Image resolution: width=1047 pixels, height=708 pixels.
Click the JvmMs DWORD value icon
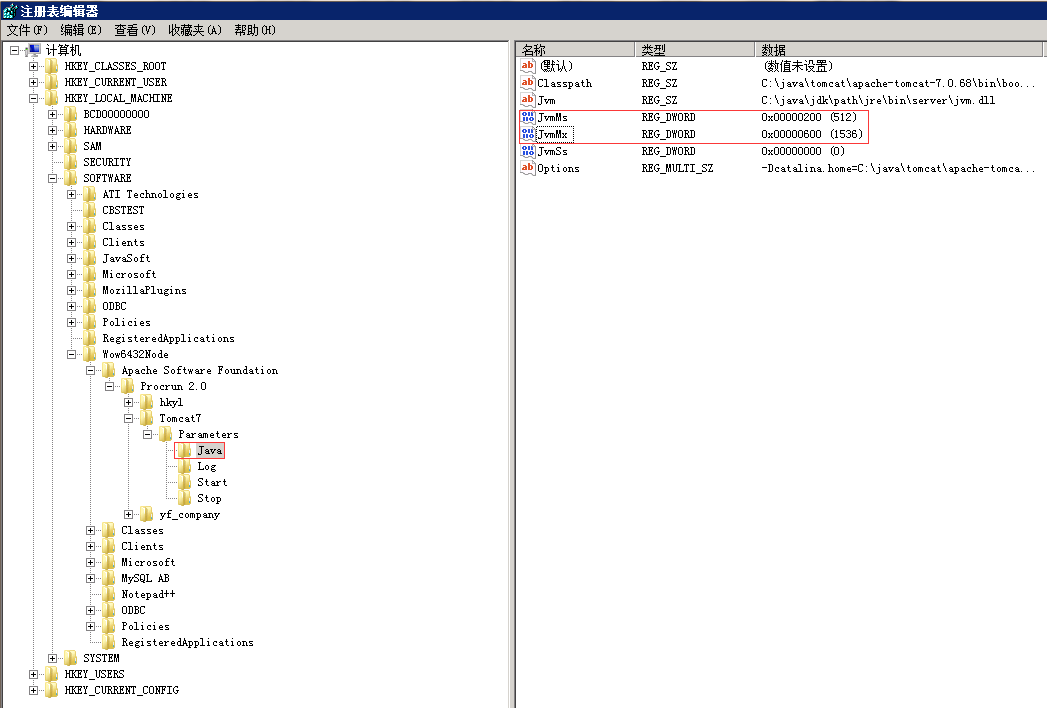click(x=528, y=117)
